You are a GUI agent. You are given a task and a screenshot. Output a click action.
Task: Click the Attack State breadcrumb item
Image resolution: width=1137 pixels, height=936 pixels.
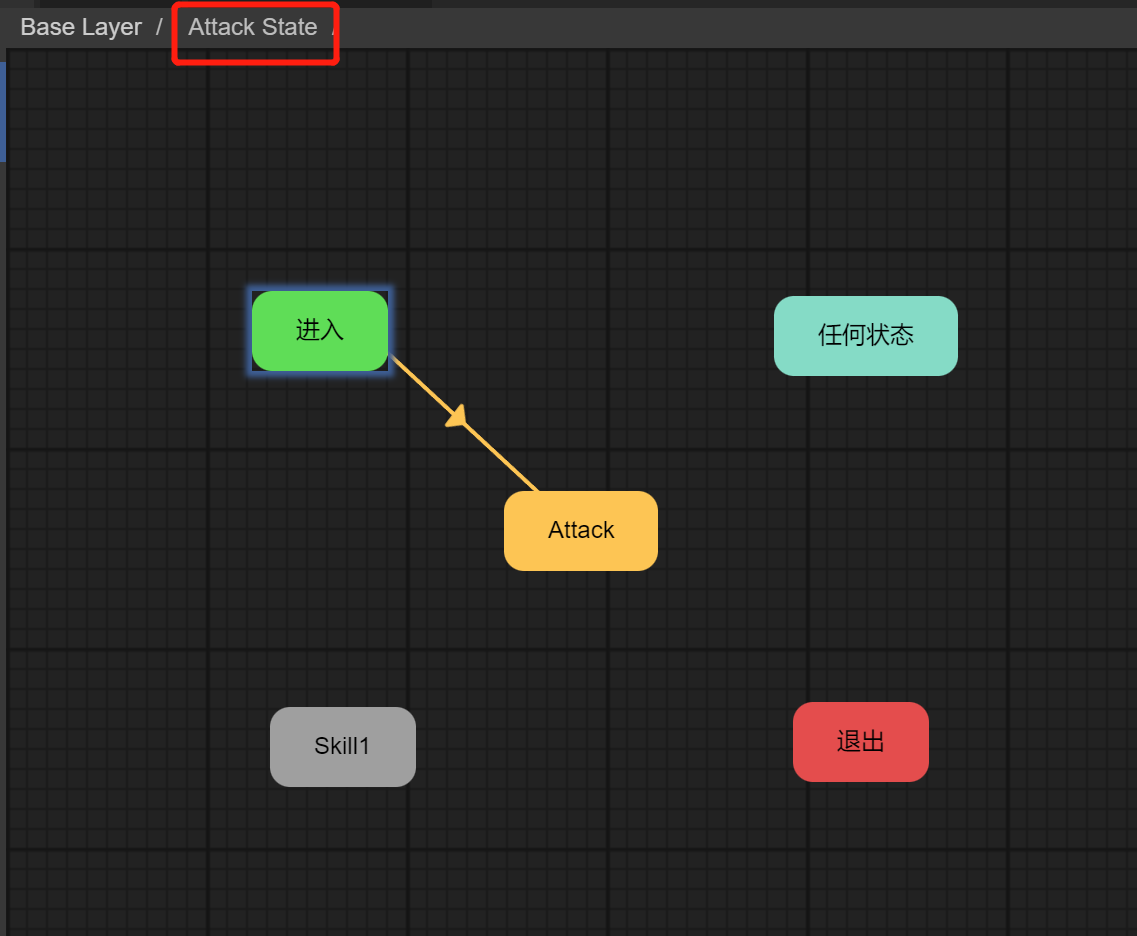[x=252, y=27]
